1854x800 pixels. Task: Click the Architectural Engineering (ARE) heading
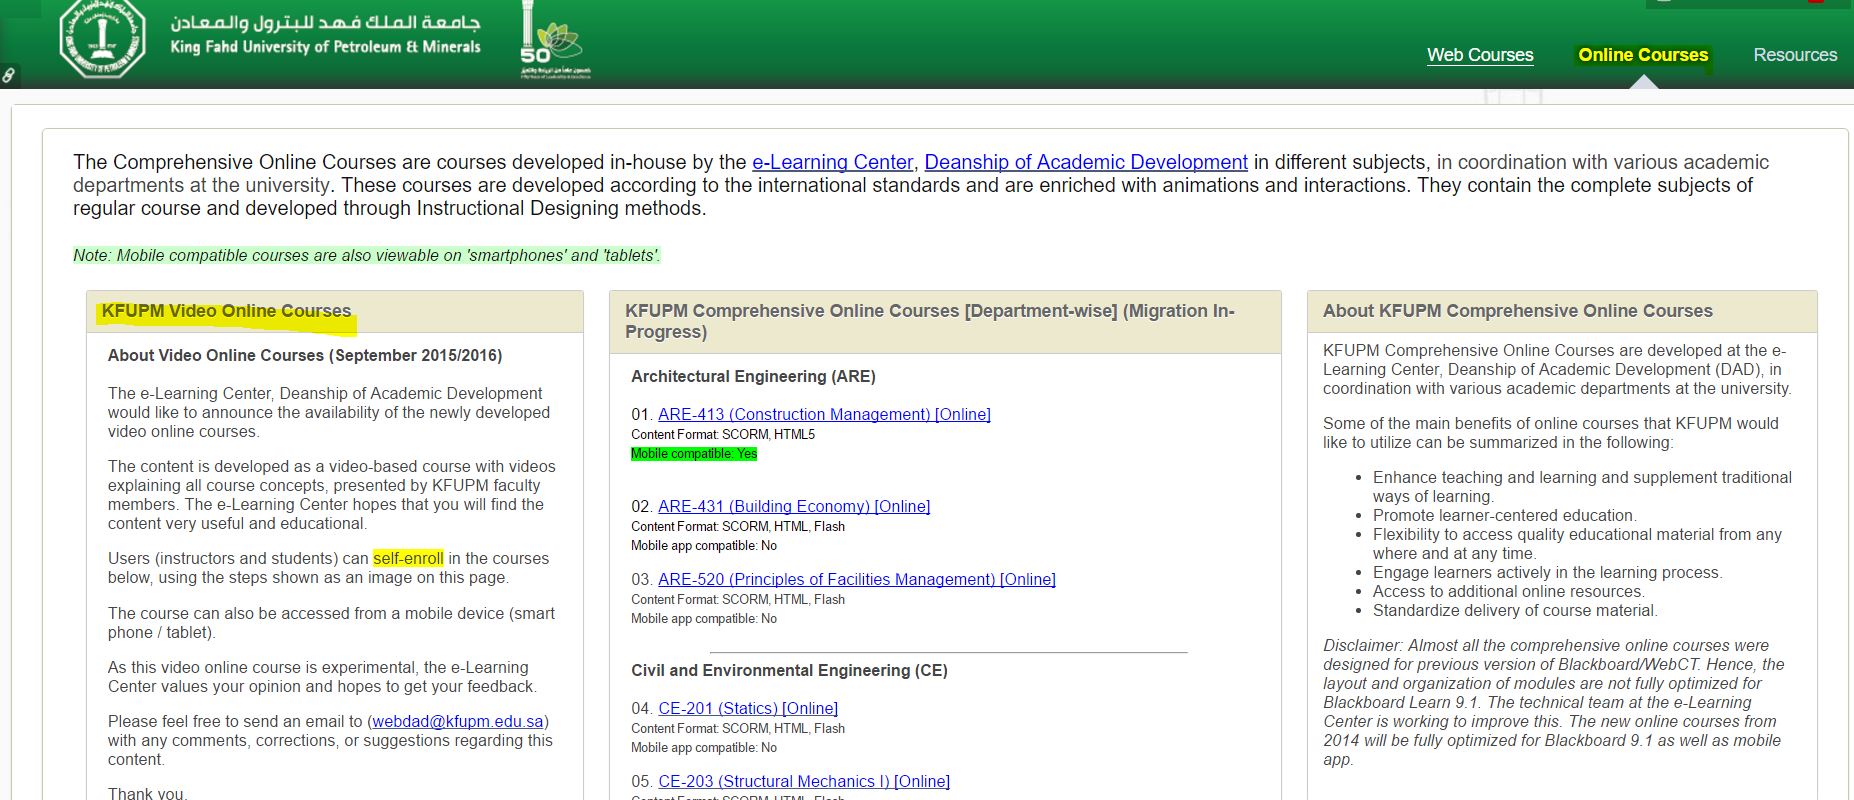pyautogui.click(x=753, y=376)
